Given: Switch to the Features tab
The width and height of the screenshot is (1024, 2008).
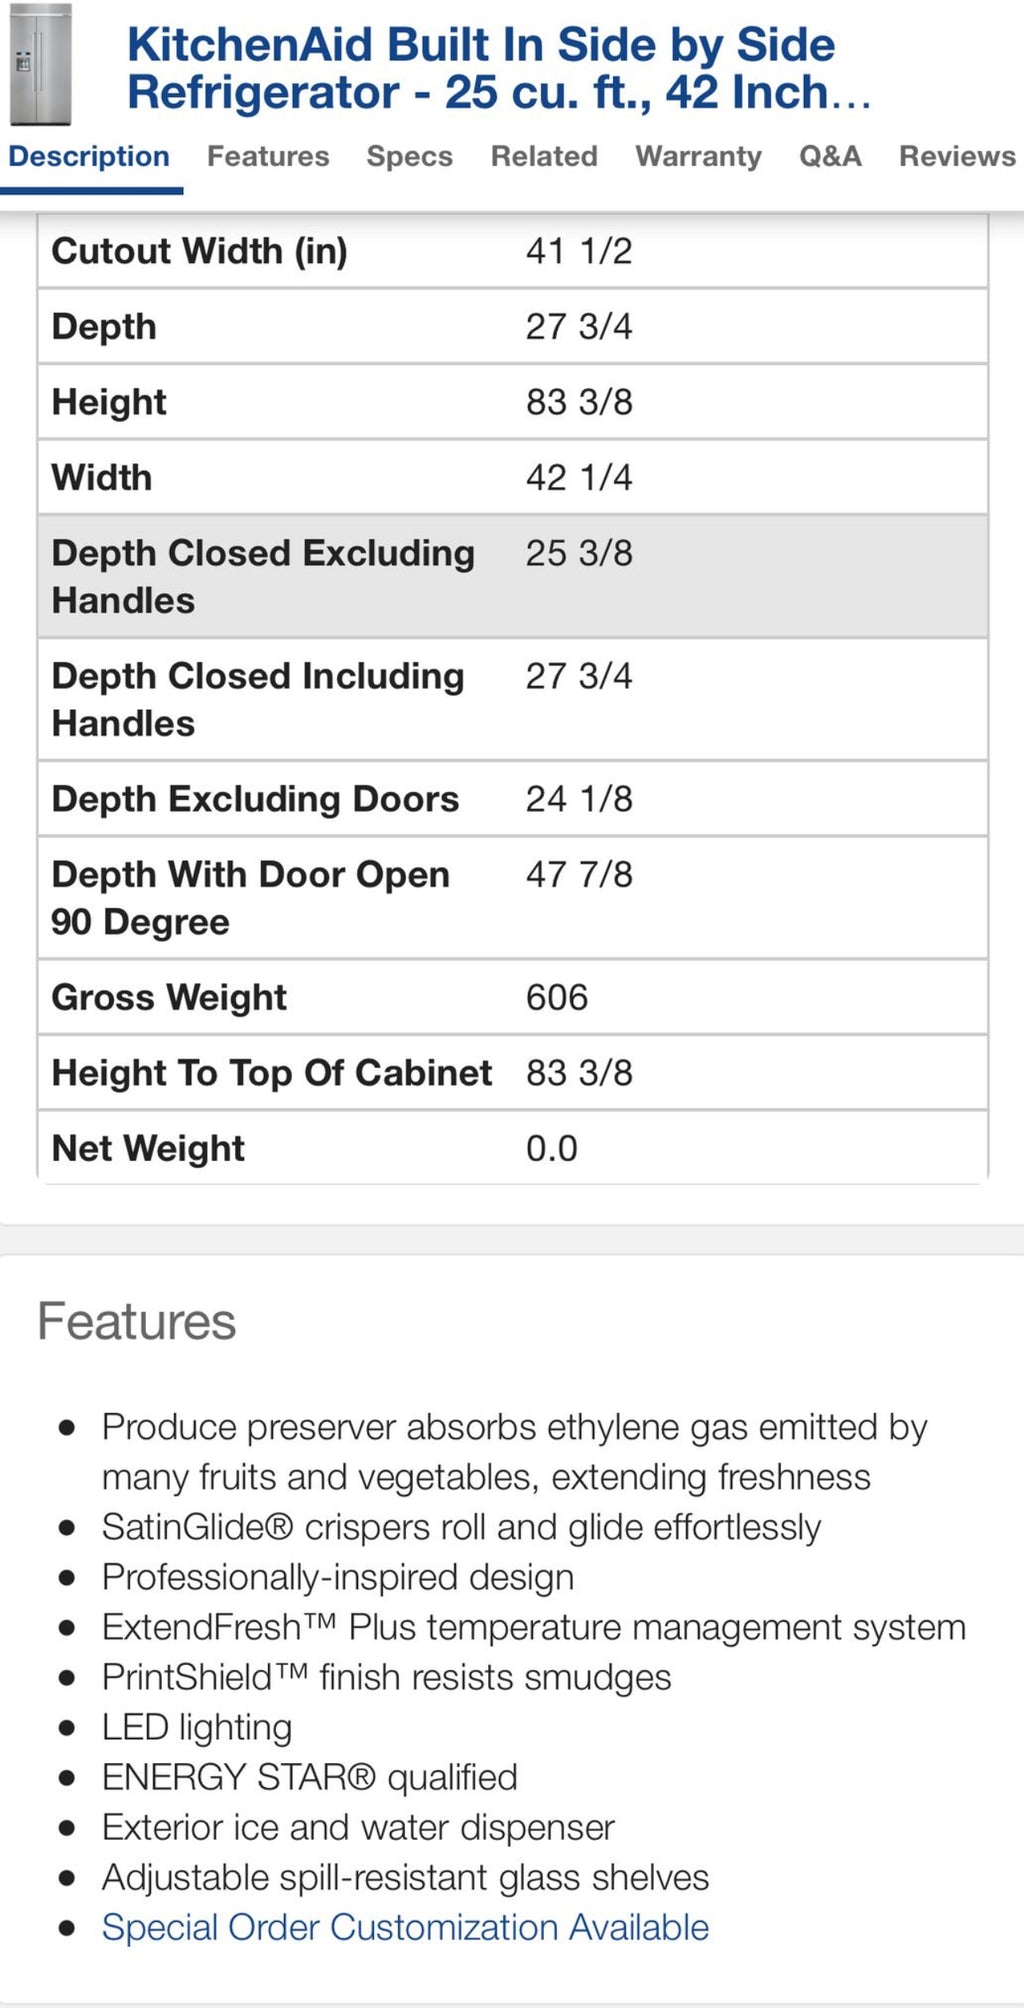Looking at the screenshot, I should 268,156.
